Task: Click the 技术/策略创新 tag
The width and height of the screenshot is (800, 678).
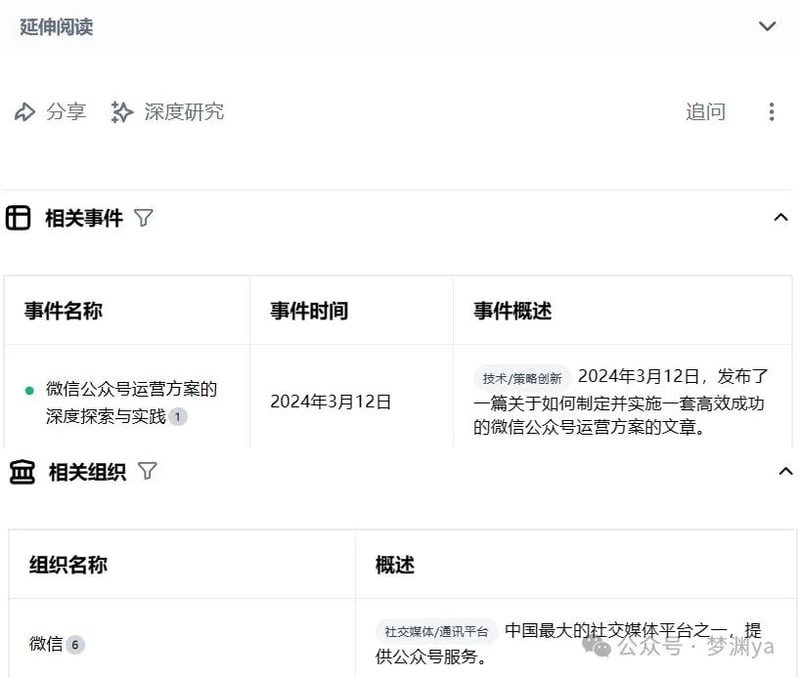Action: tap(521, 379)
